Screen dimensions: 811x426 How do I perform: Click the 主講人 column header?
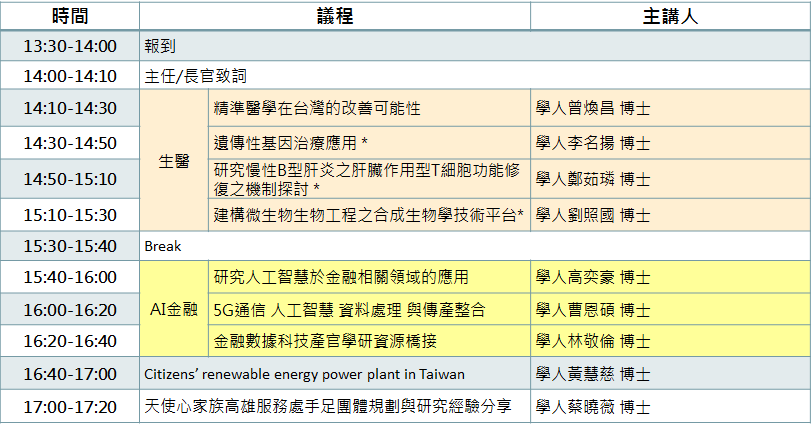pyautogui.click(x=670, y=16)
